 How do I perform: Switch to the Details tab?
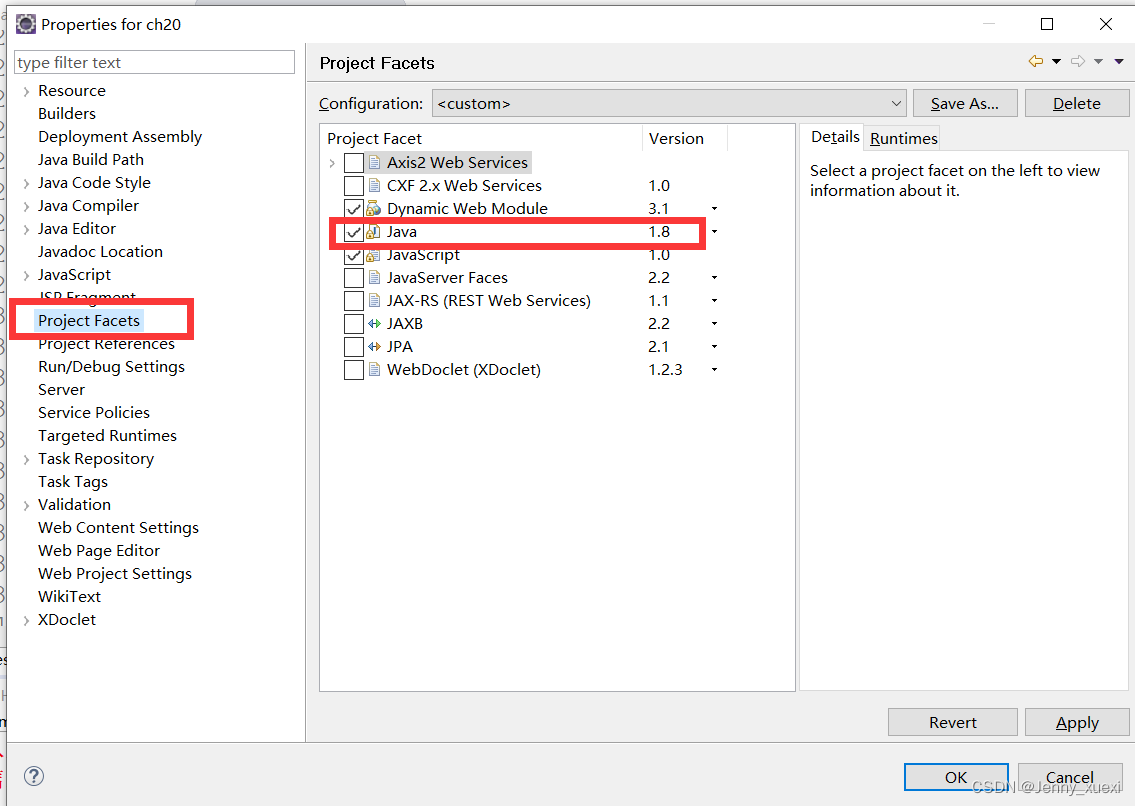[x=835, y=137]
